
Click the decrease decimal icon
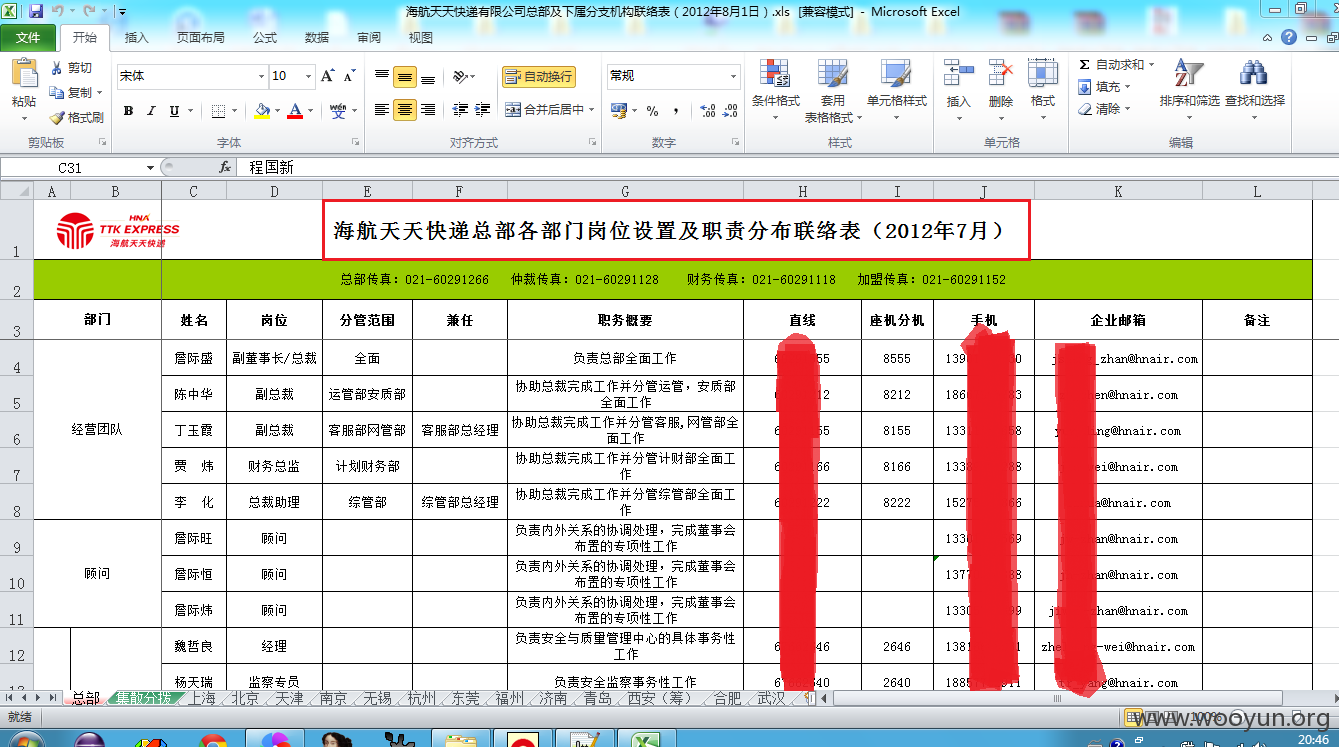(x=731, y=110)
